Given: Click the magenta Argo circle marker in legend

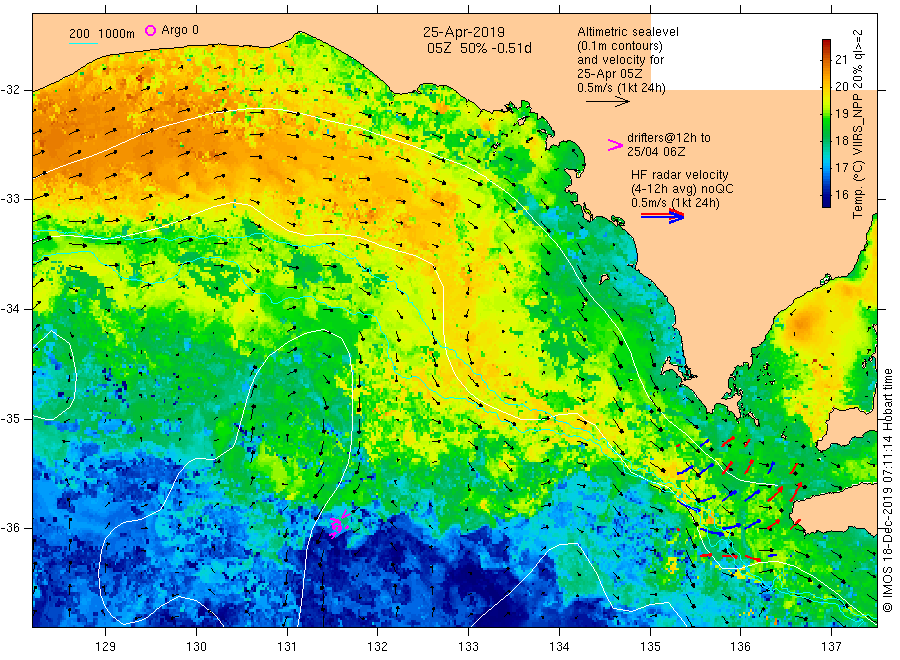Looking at the screenshot, I should [150, 30].
